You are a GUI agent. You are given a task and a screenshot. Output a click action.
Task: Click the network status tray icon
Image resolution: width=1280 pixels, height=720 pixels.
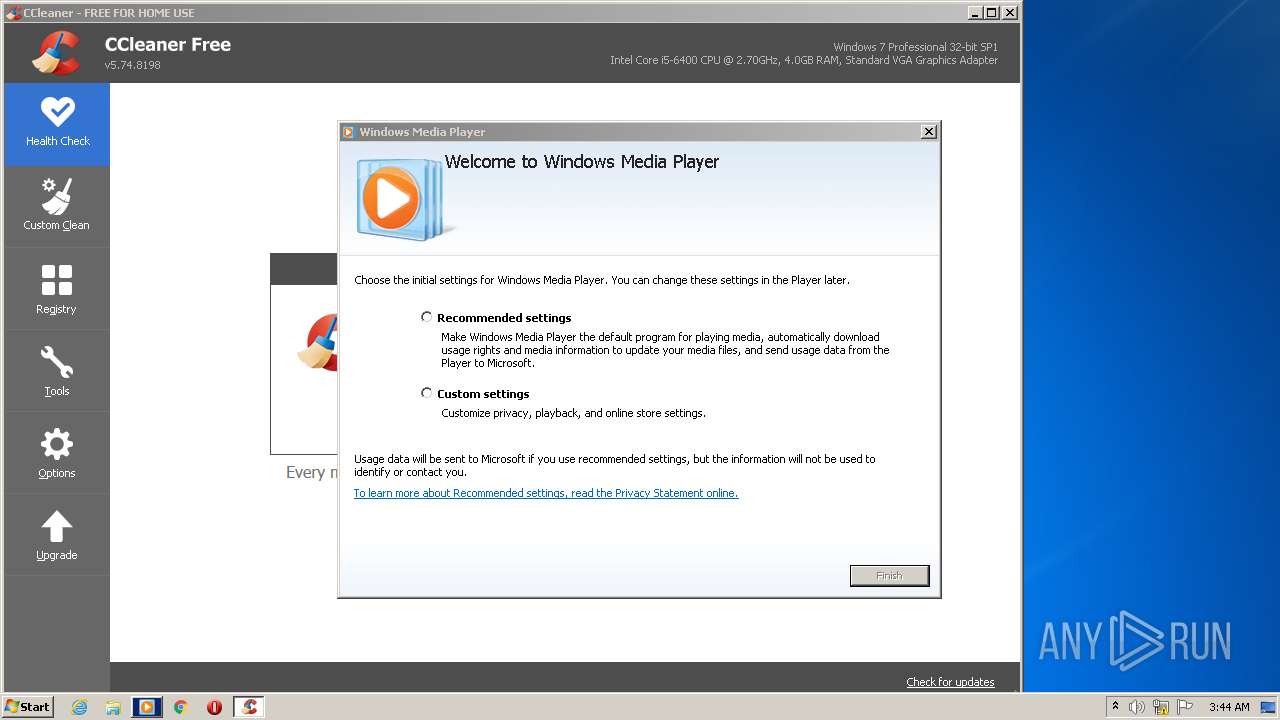pos(1161,707)
